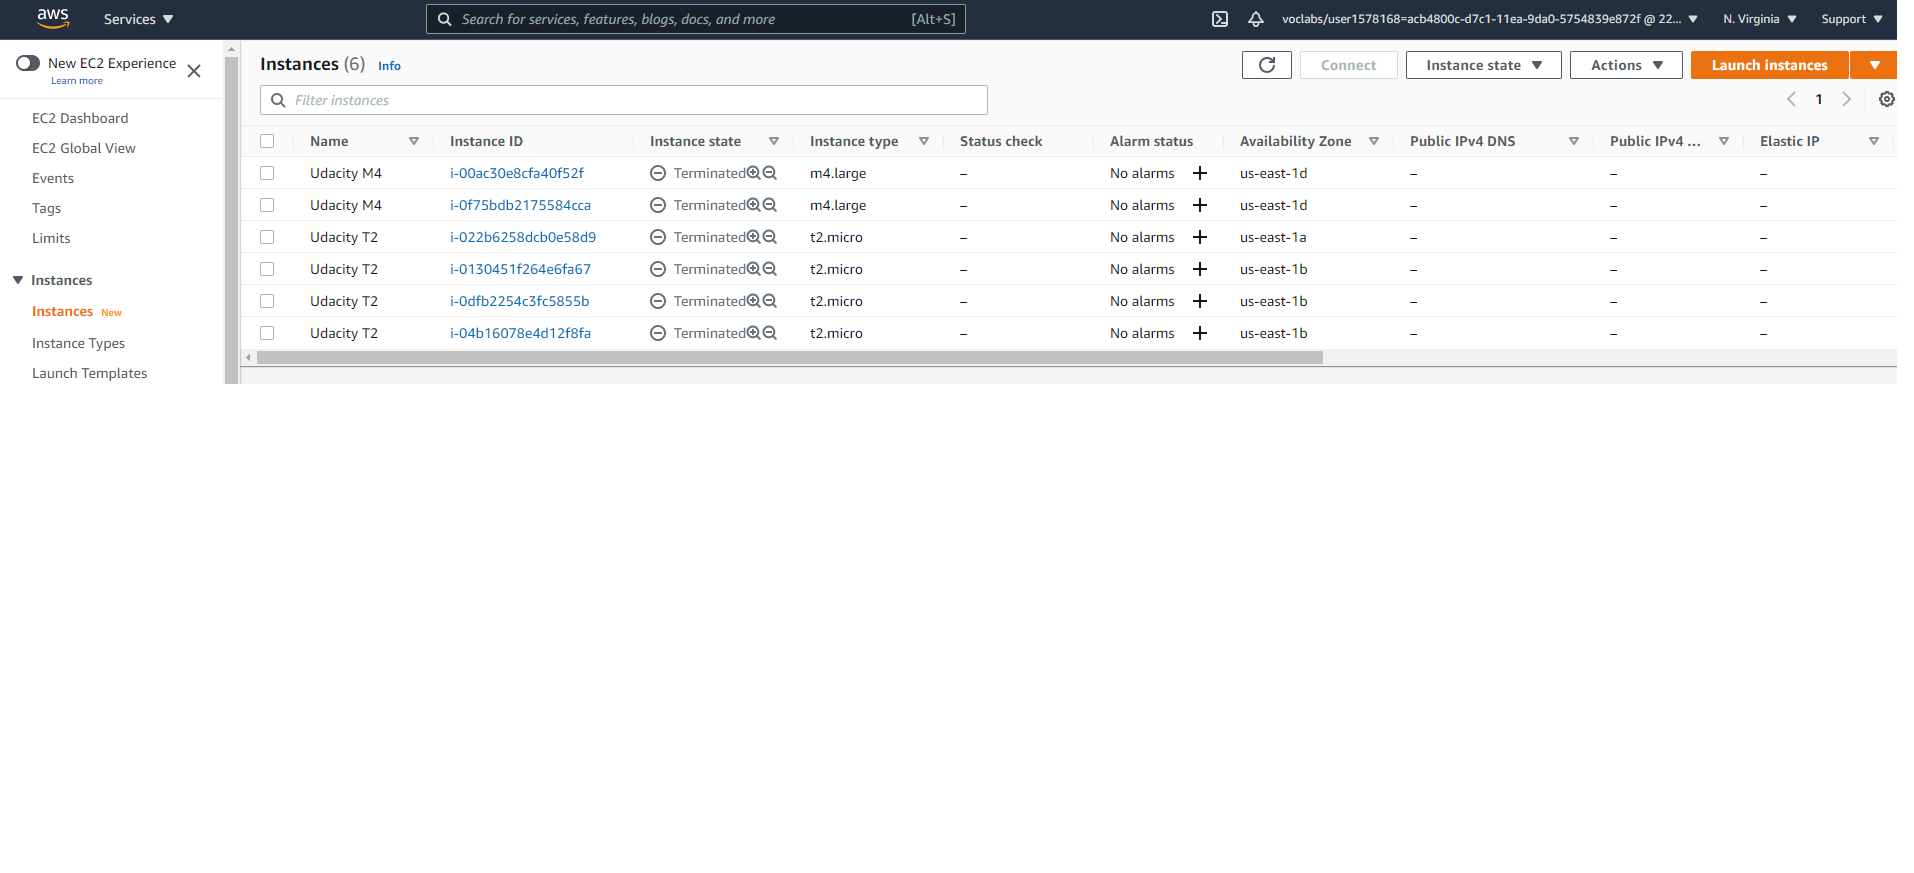This screenshot has height=873, width=1914.
Task: Sort by Instance type column arrow
Action: tap(924, 141)
